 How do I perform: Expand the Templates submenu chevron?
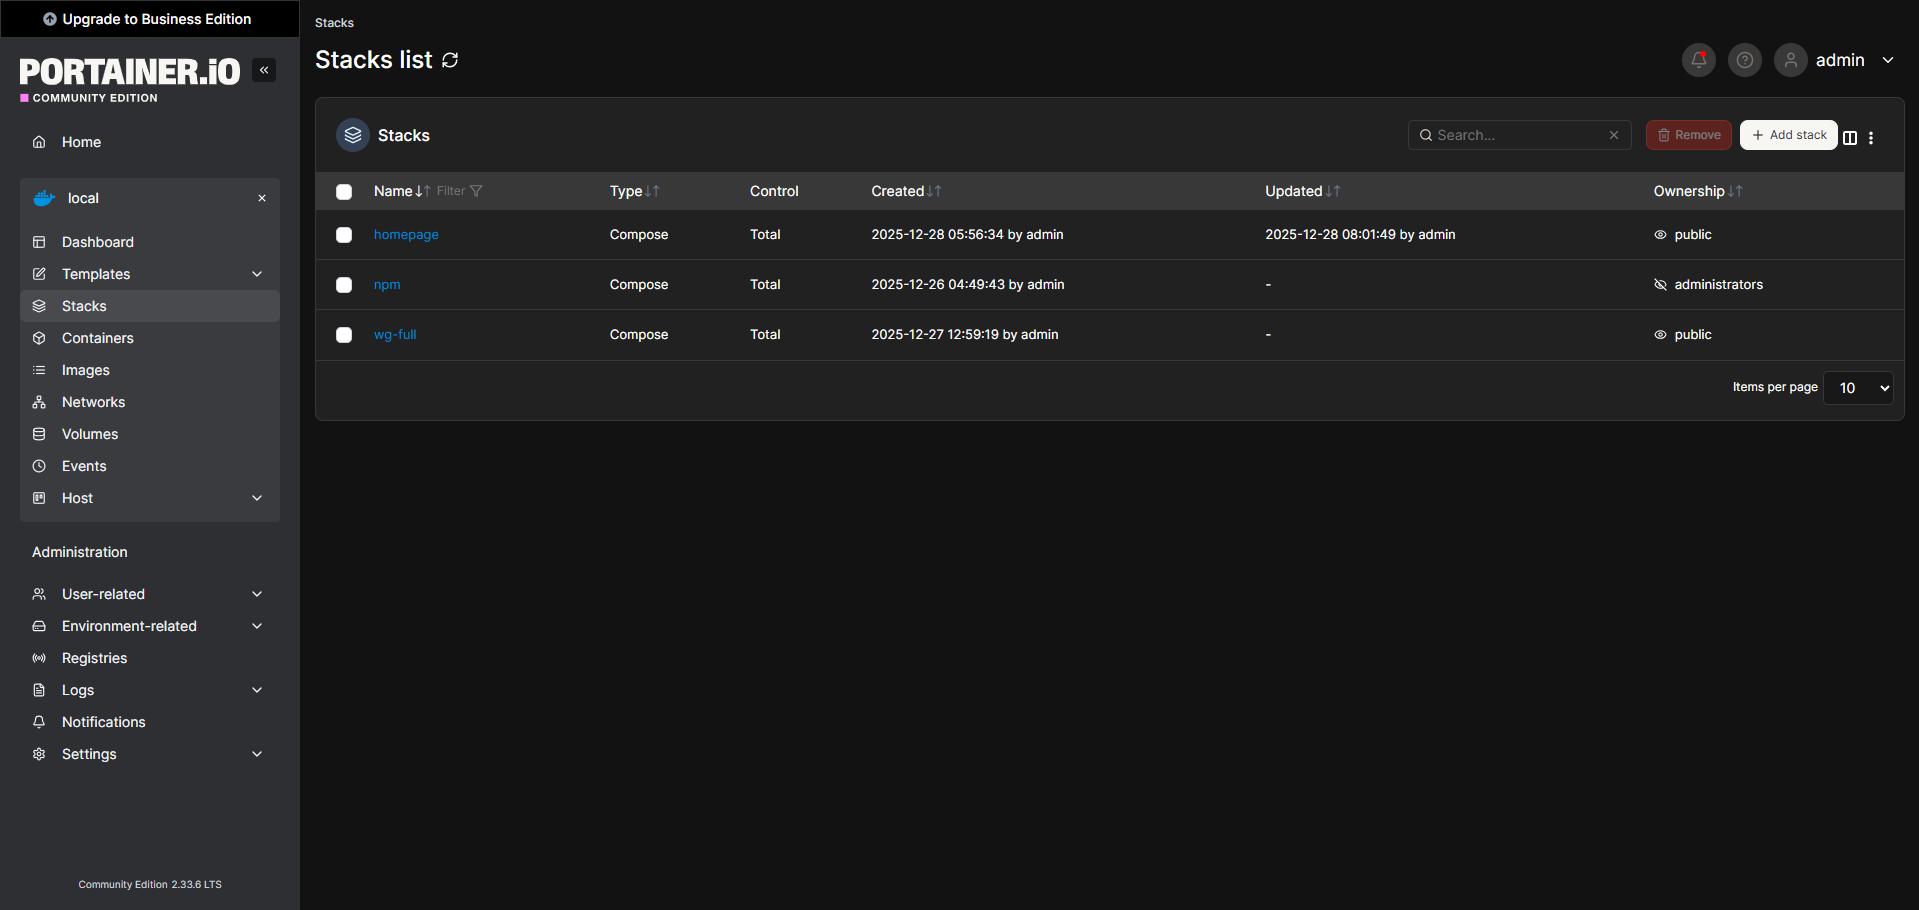(x=257, y=274)
